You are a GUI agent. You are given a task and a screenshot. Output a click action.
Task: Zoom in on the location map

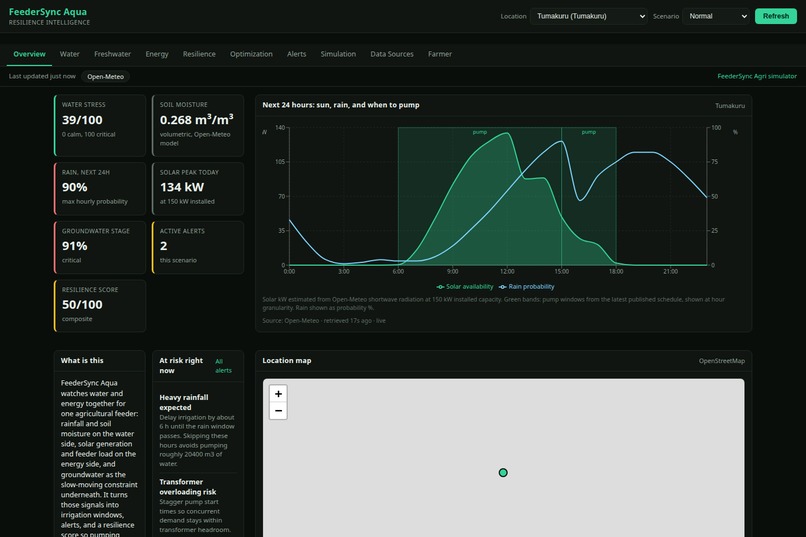click(278, 394)
